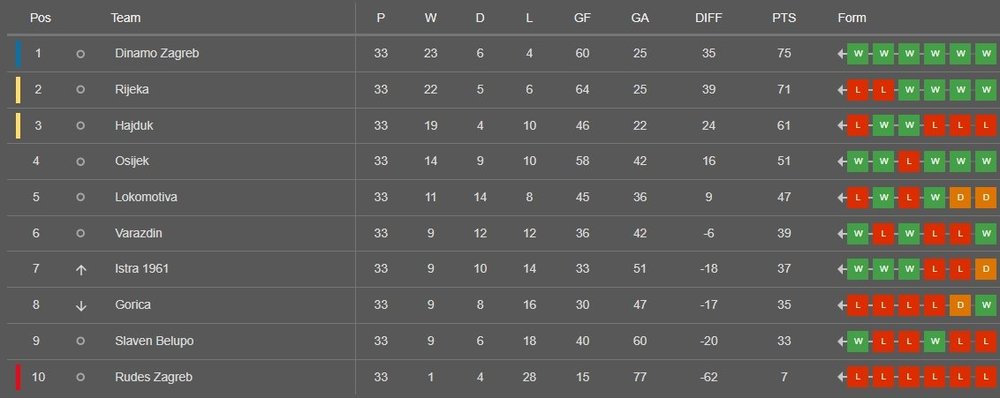
Task: Click Osijek's red L form badge
Action: (909, 161)
